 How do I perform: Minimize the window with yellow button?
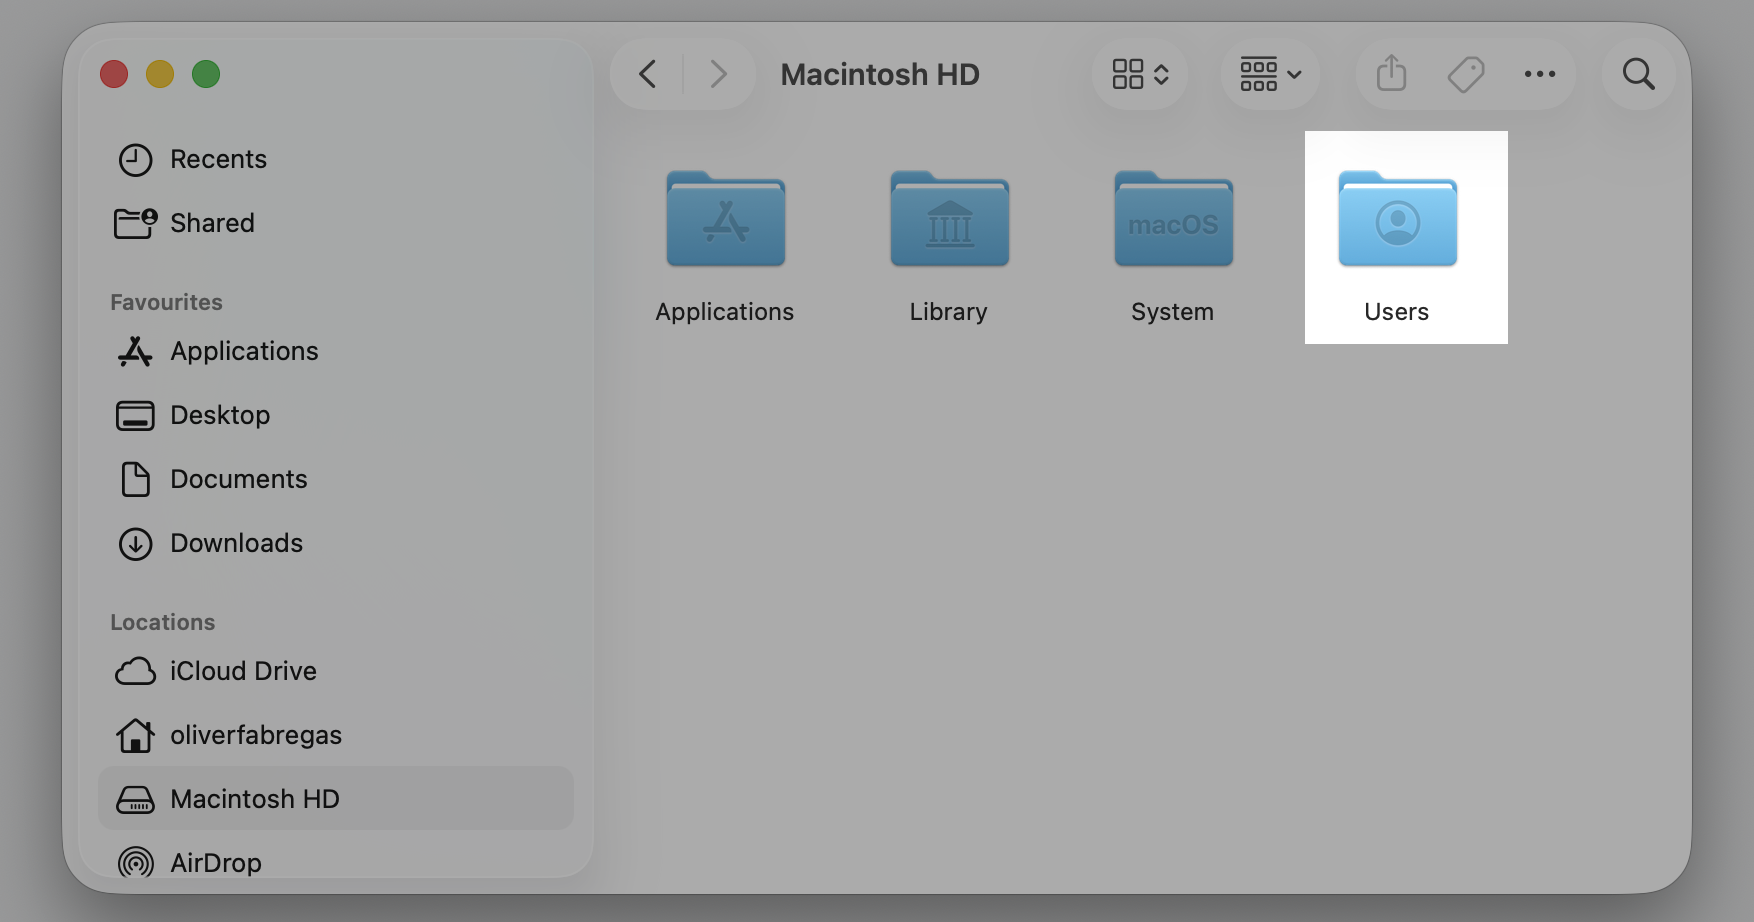160,74
